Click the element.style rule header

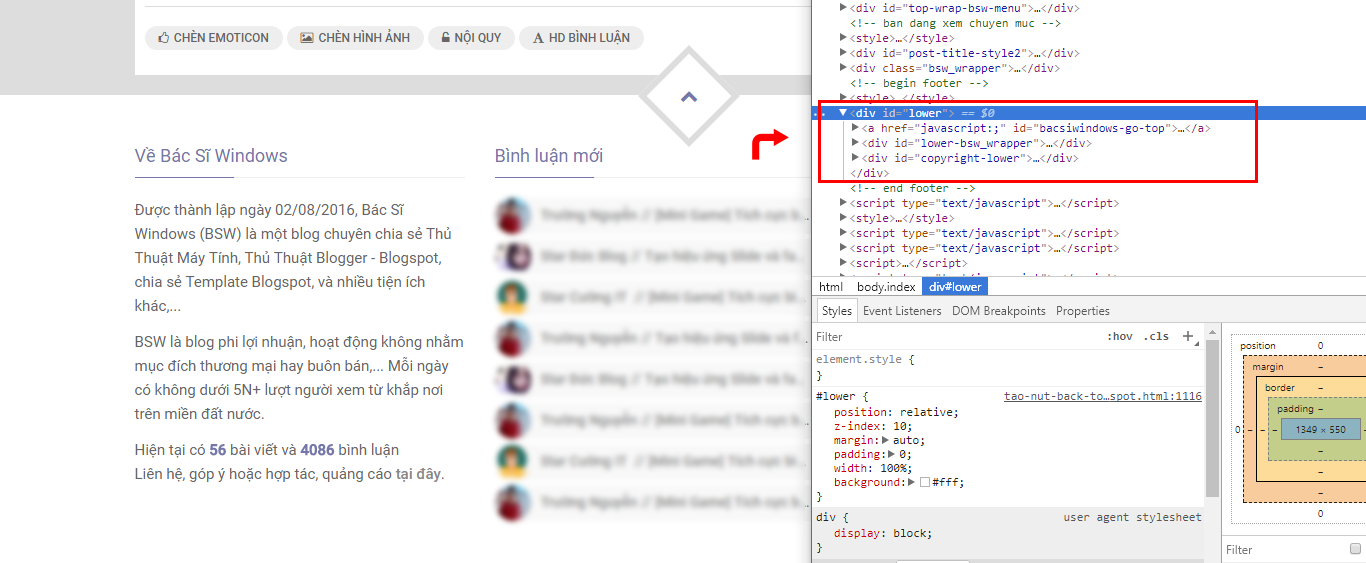(x=865, y=358)
